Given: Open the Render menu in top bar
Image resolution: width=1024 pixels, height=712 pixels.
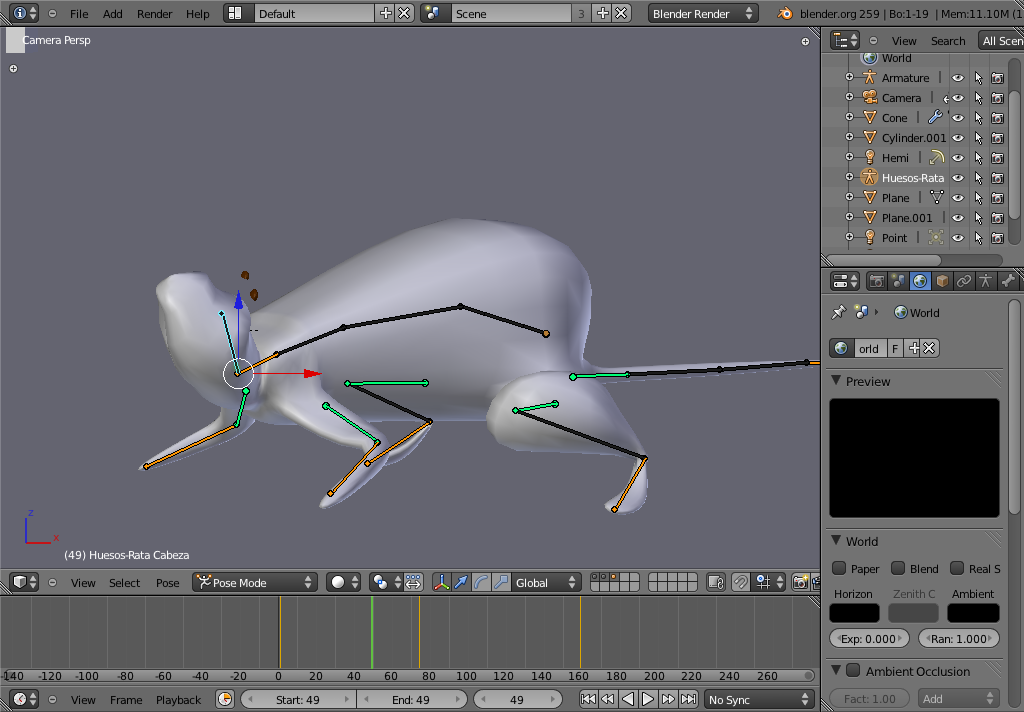Looking at the screenshot, I should tap(154, 14).
